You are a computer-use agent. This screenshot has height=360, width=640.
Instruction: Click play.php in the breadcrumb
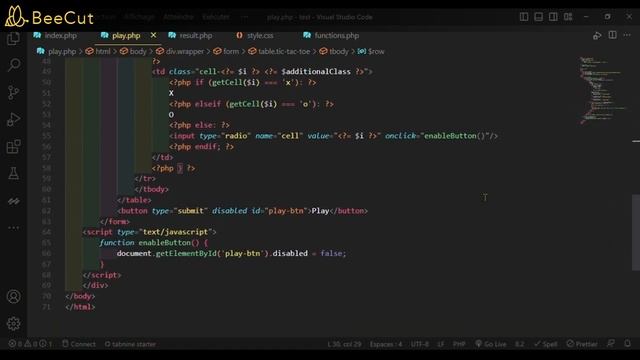pyautogui.click(x=62, y=51)
